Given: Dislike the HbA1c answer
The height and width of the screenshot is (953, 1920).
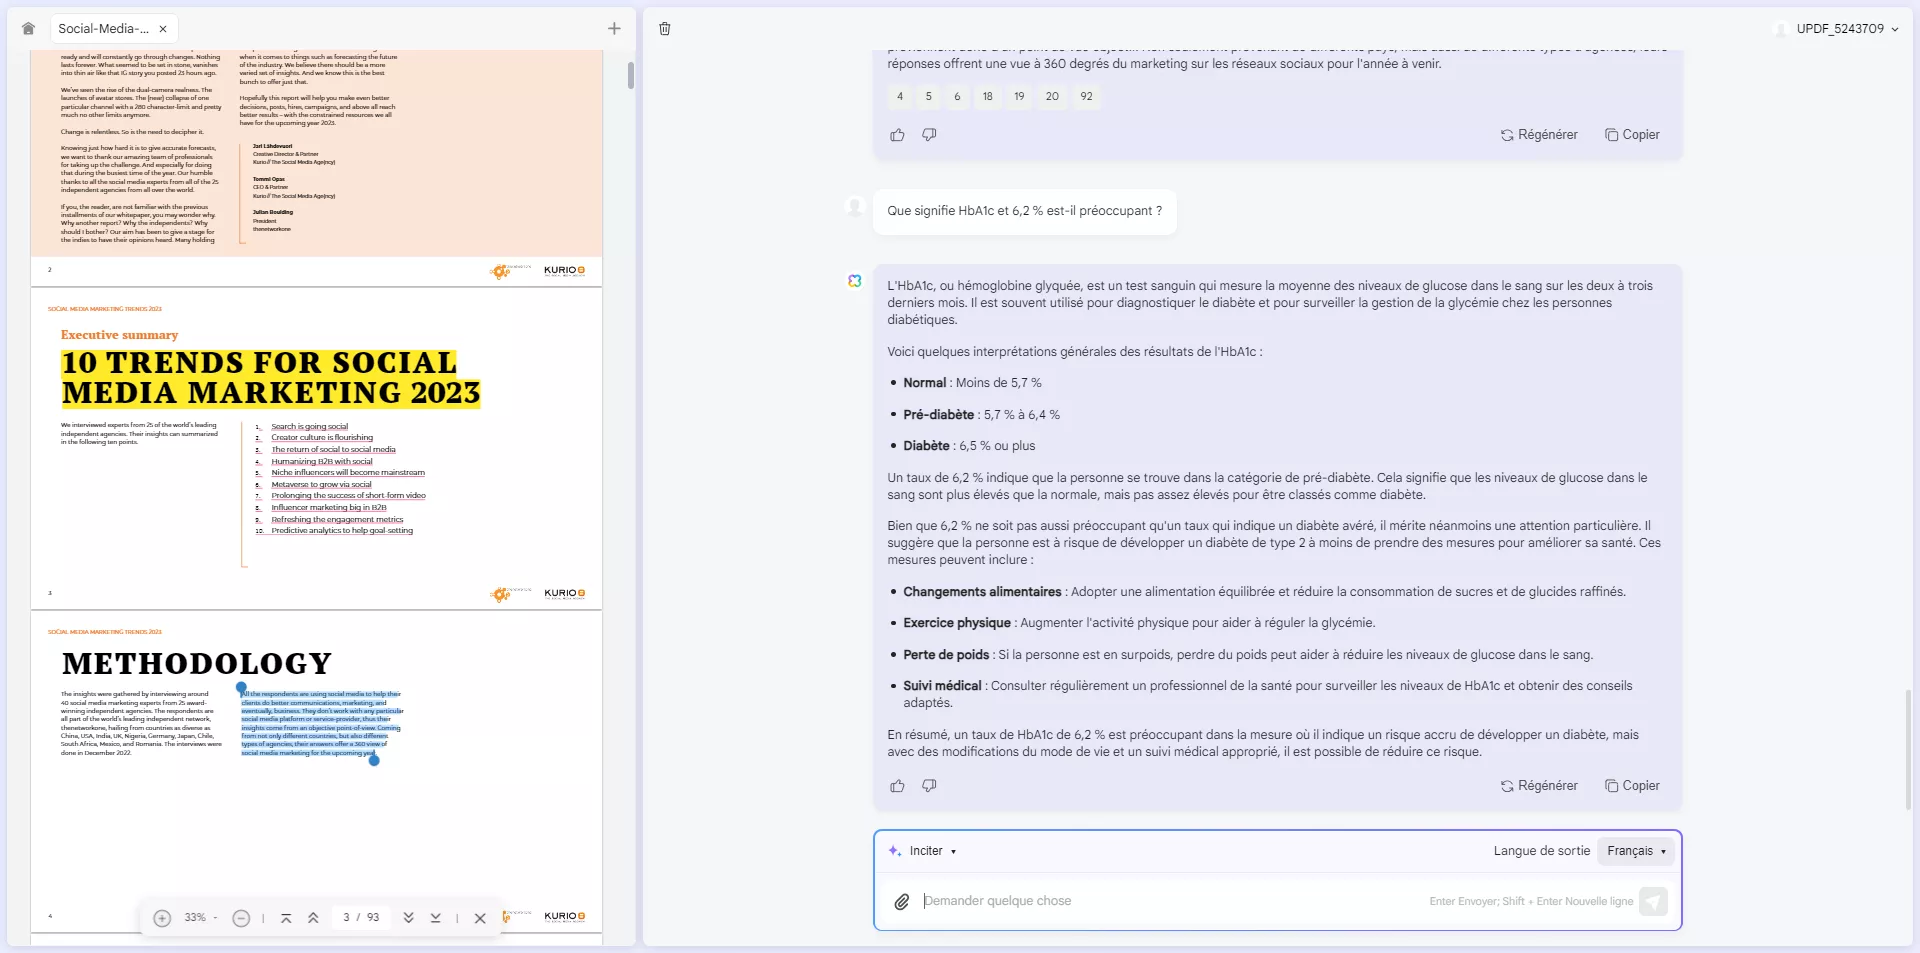Looking at the screenshot, I should tap(929, 786).
